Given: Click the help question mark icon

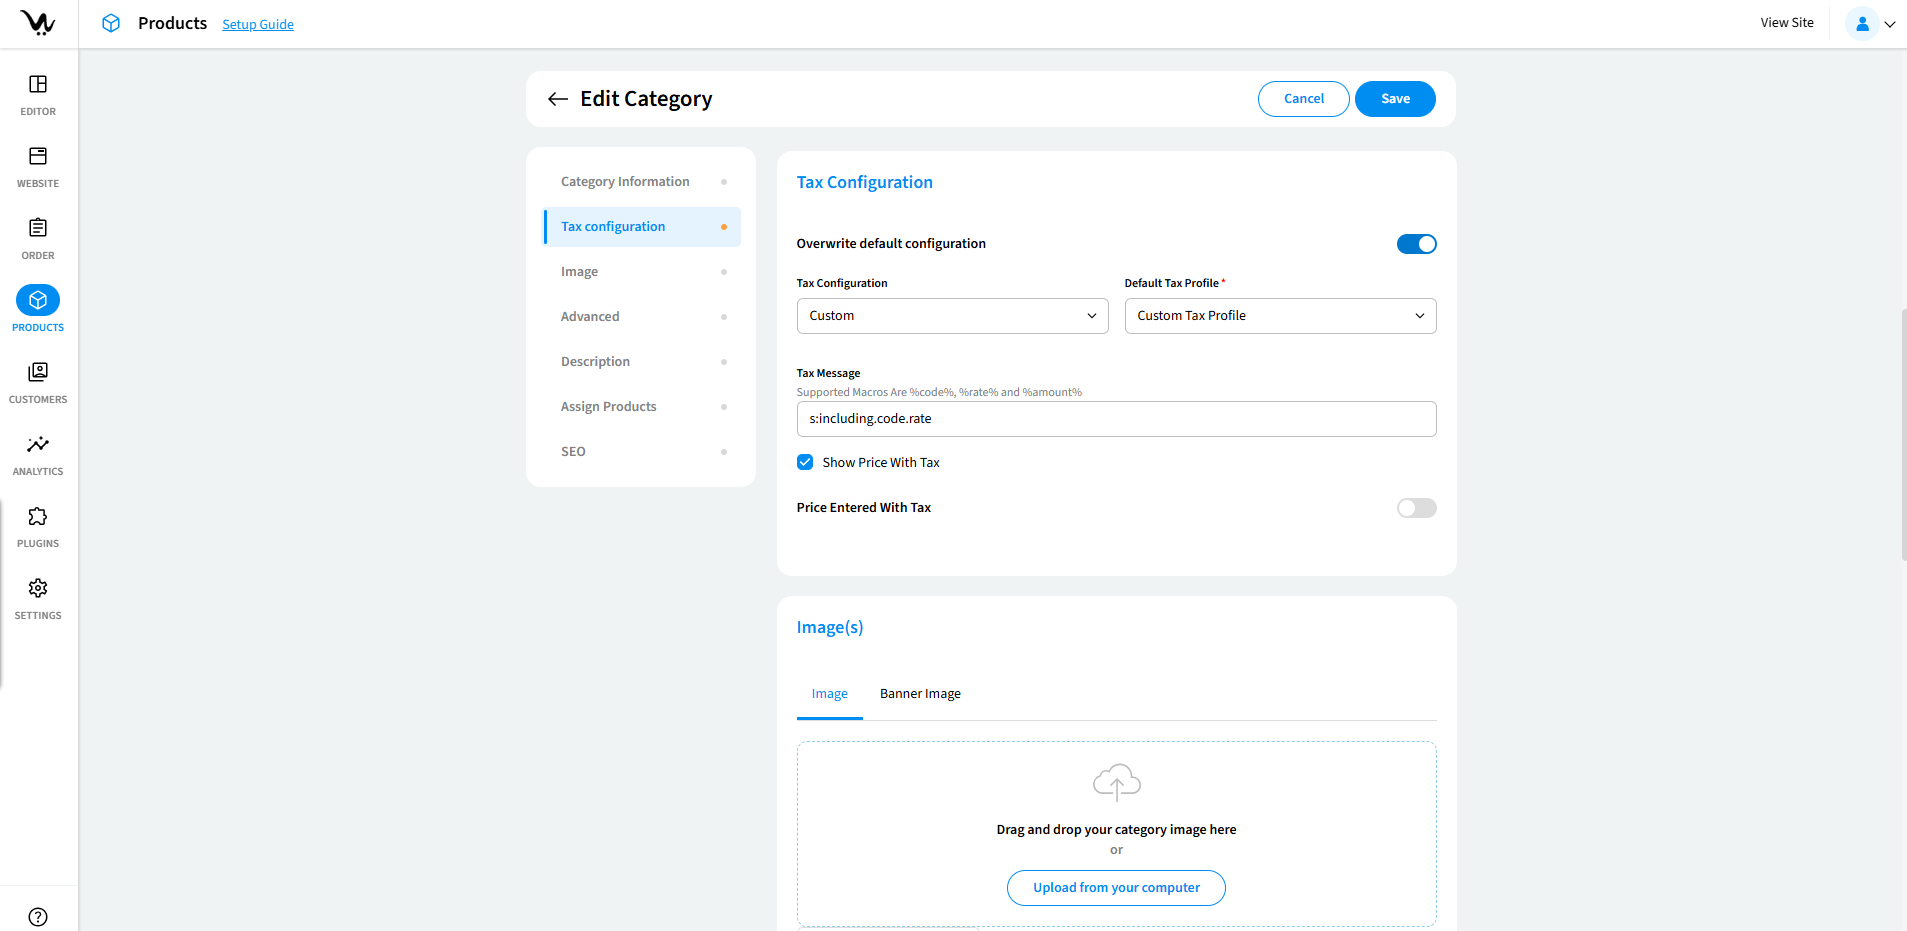Looking at the screenshot, I should [38, 917].
